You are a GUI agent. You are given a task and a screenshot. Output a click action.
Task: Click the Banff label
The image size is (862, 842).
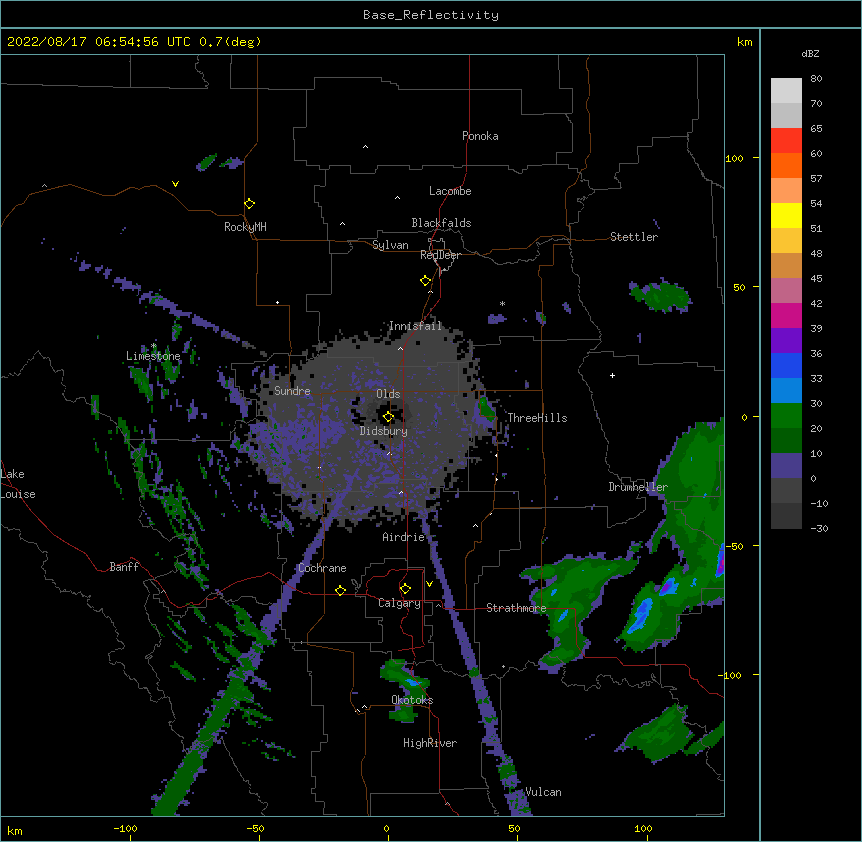[124, 567]
